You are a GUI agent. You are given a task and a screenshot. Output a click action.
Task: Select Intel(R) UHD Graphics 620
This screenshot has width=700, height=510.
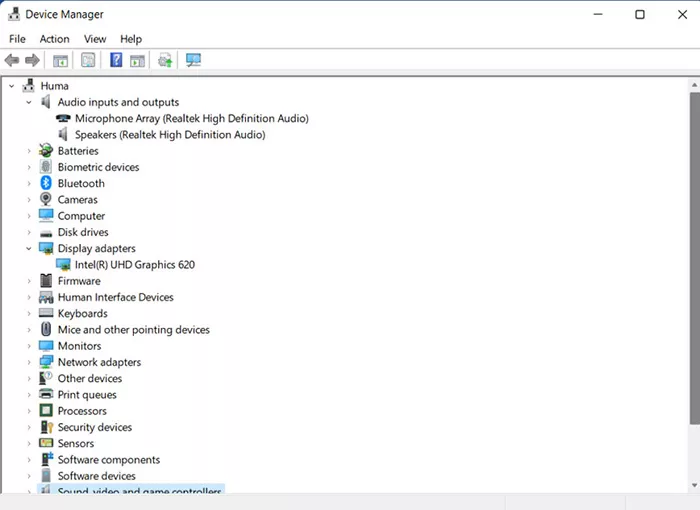click(x=135, y=264)
